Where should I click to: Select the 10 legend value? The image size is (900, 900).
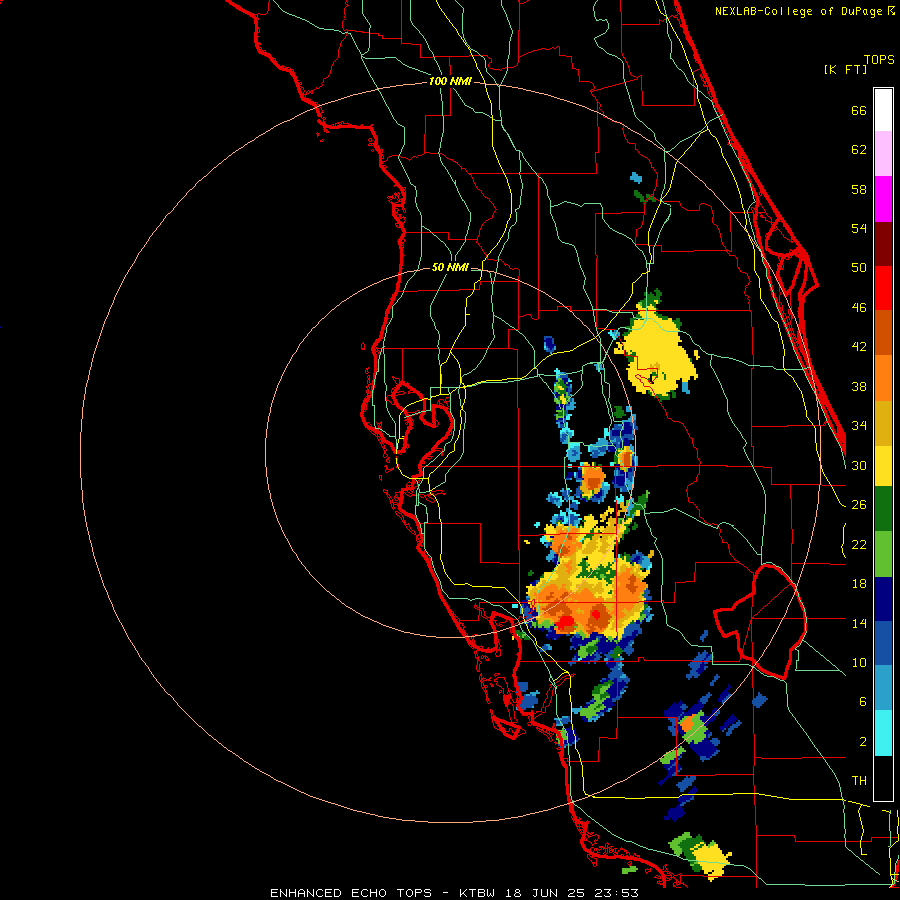coord(859,662)
